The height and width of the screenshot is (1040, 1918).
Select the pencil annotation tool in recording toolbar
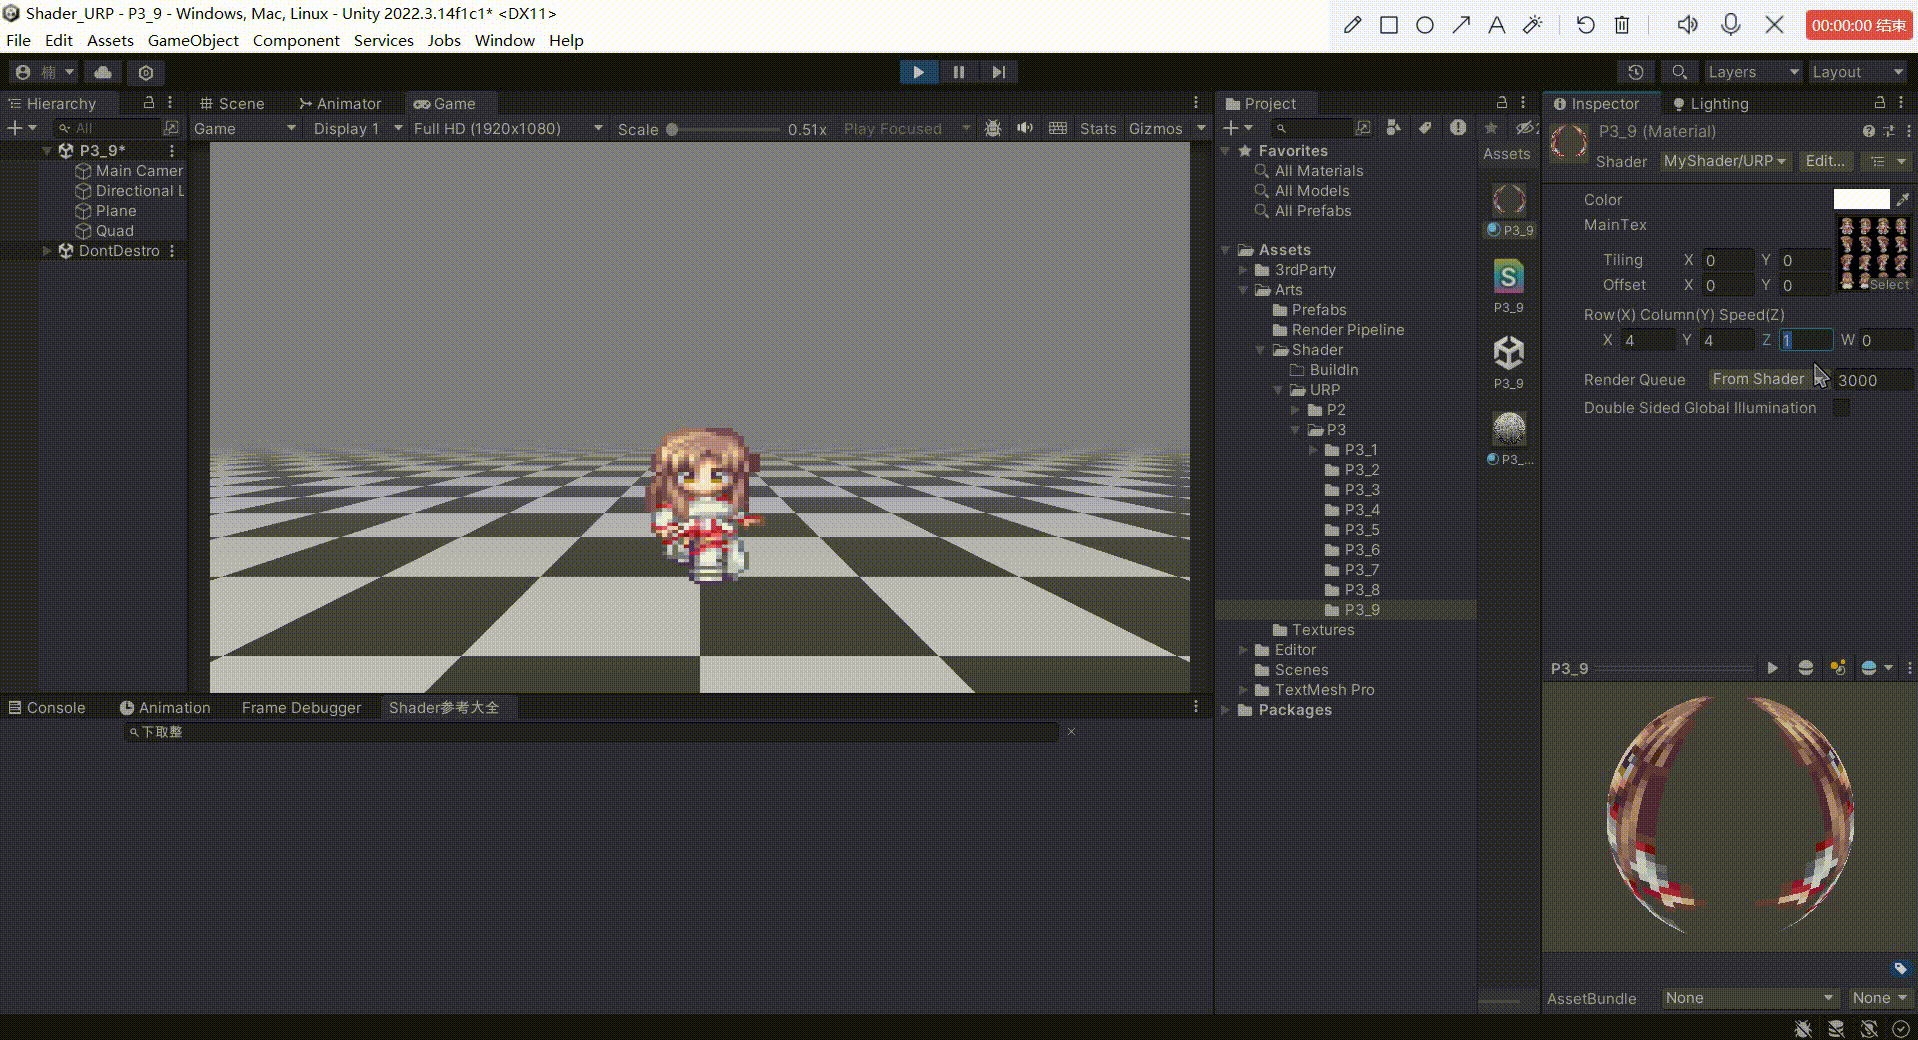point(1352,24)
